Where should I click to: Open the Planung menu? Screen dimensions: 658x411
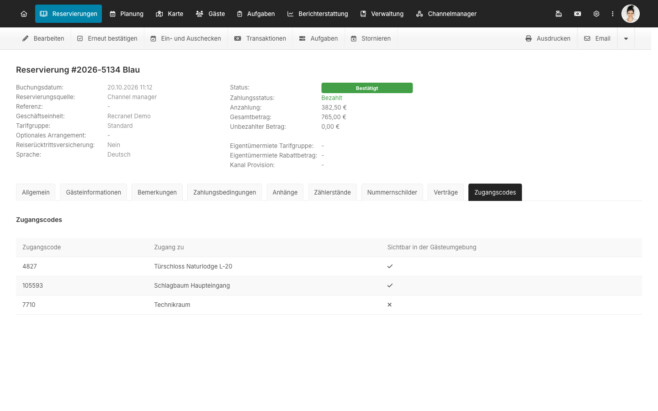[126, 14]
